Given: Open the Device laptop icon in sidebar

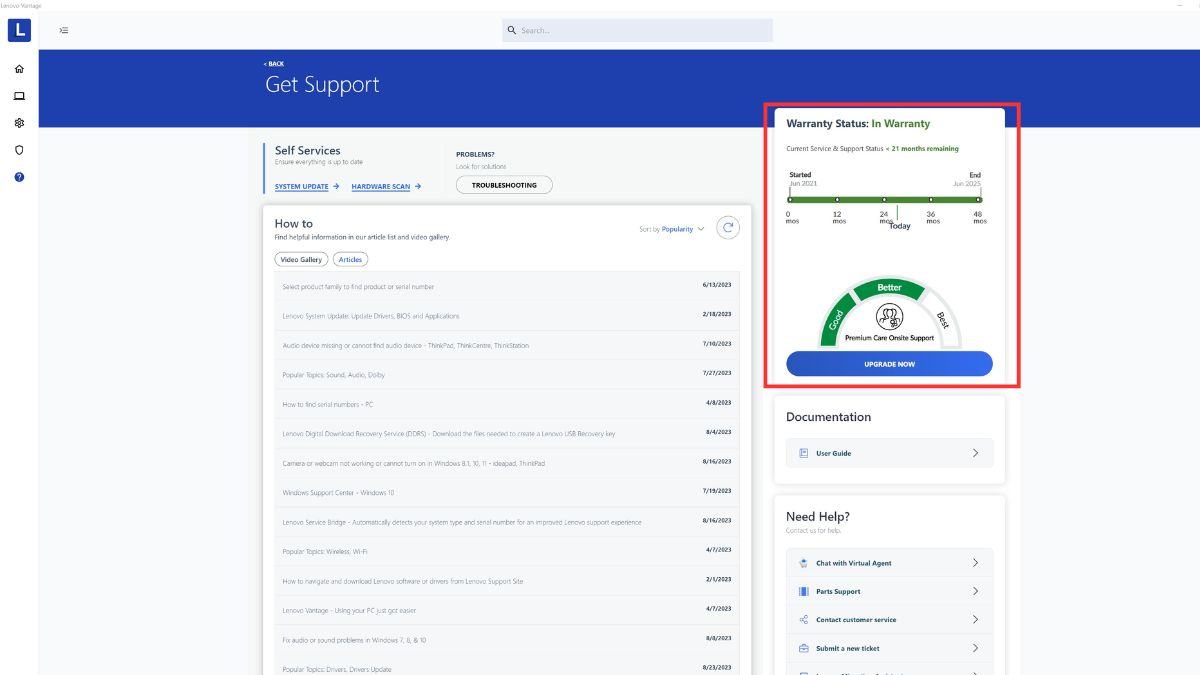Looking at the screenshot, I should pyautogui.click(x=19, y=96).
